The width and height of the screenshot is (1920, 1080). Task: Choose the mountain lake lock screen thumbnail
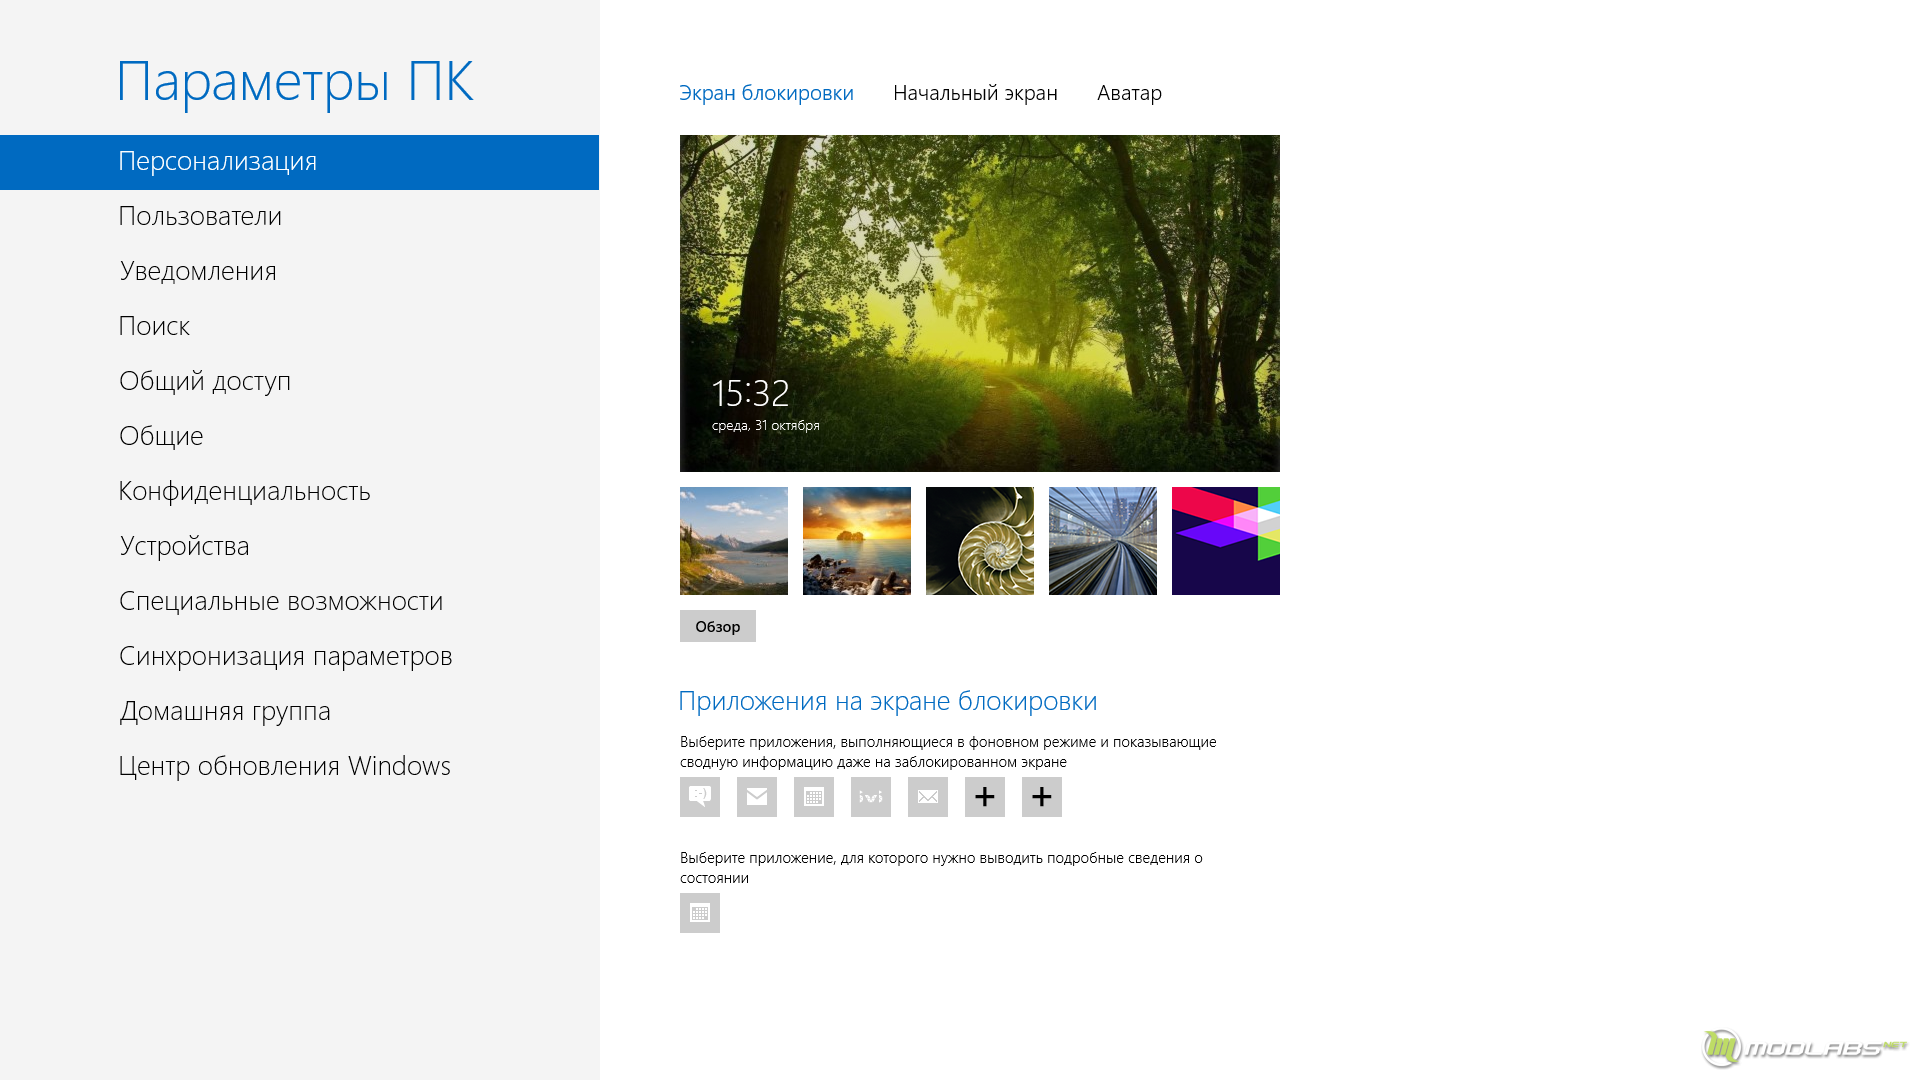click(734, 541)
